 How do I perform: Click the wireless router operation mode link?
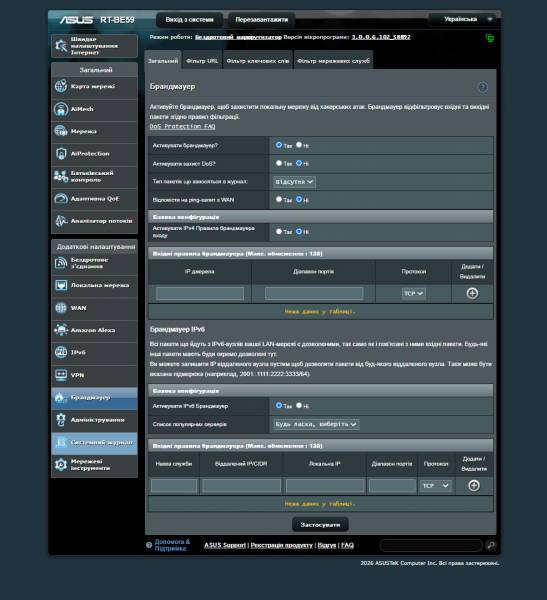pyautogui.click(x=238, y=37)
